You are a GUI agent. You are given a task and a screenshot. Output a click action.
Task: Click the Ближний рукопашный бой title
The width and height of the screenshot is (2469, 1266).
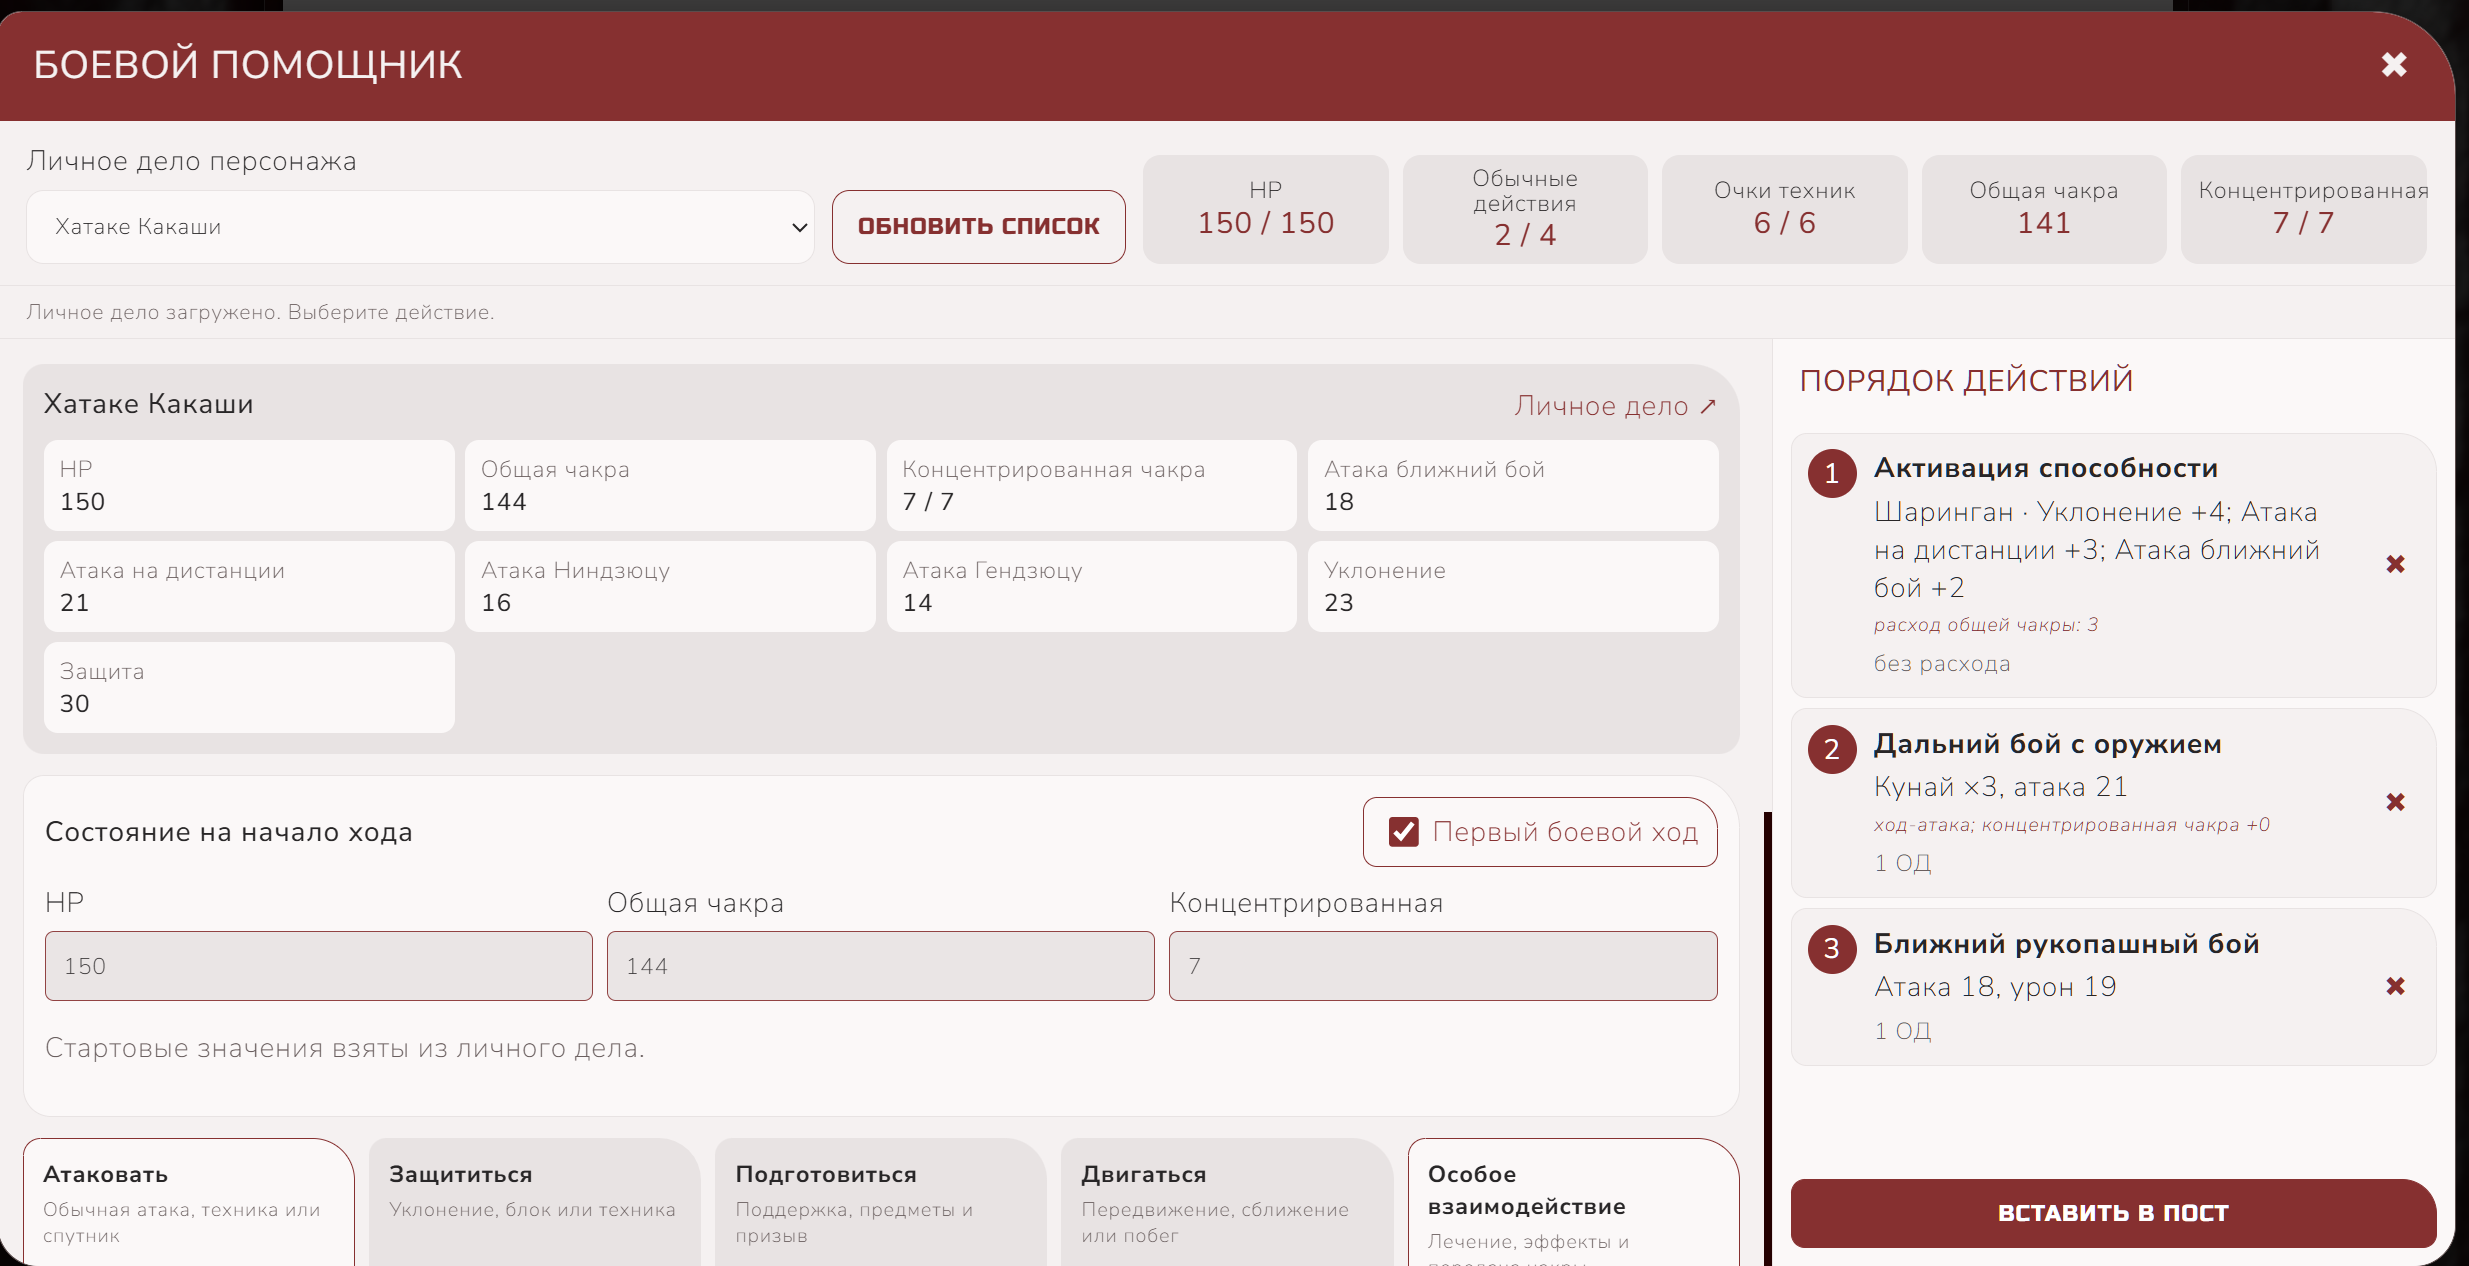pyautogui.click(x=2066, y=944)
